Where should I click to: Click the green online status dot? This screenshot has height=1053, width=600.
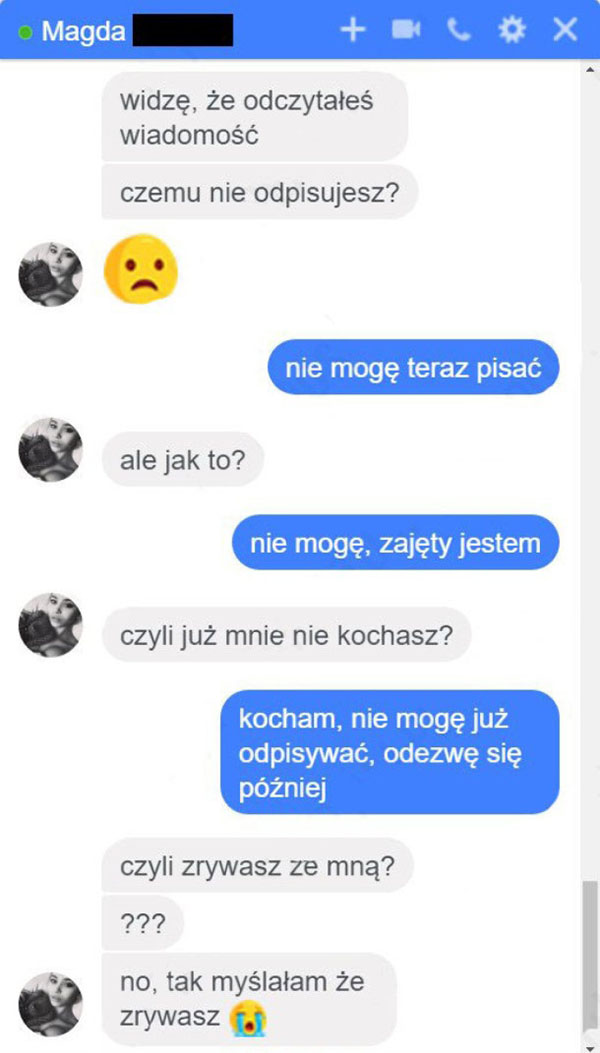pyautogui.click(x=26, y=32)
